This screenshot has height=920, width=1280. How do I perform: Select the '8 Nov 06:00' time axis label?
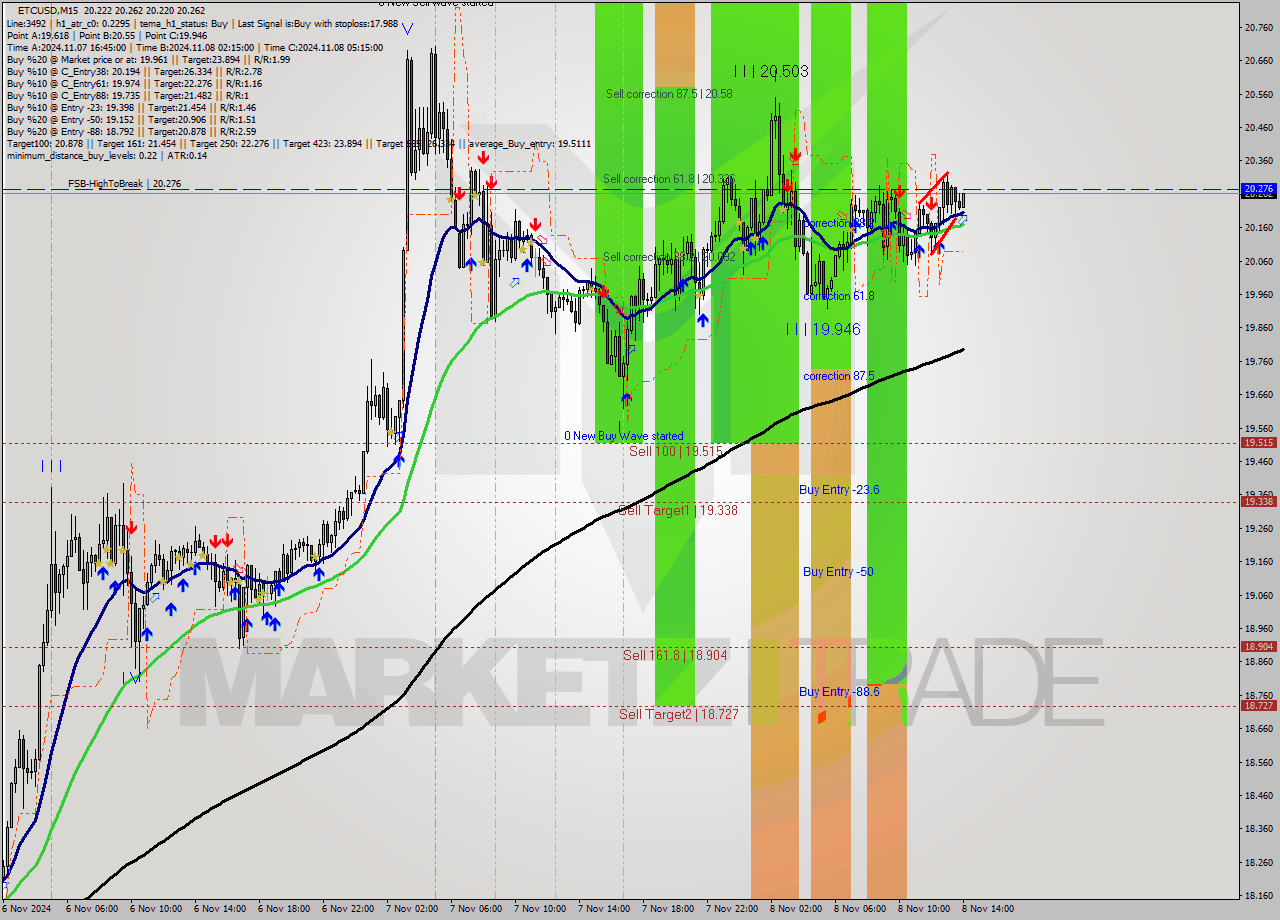coord(858,909)
